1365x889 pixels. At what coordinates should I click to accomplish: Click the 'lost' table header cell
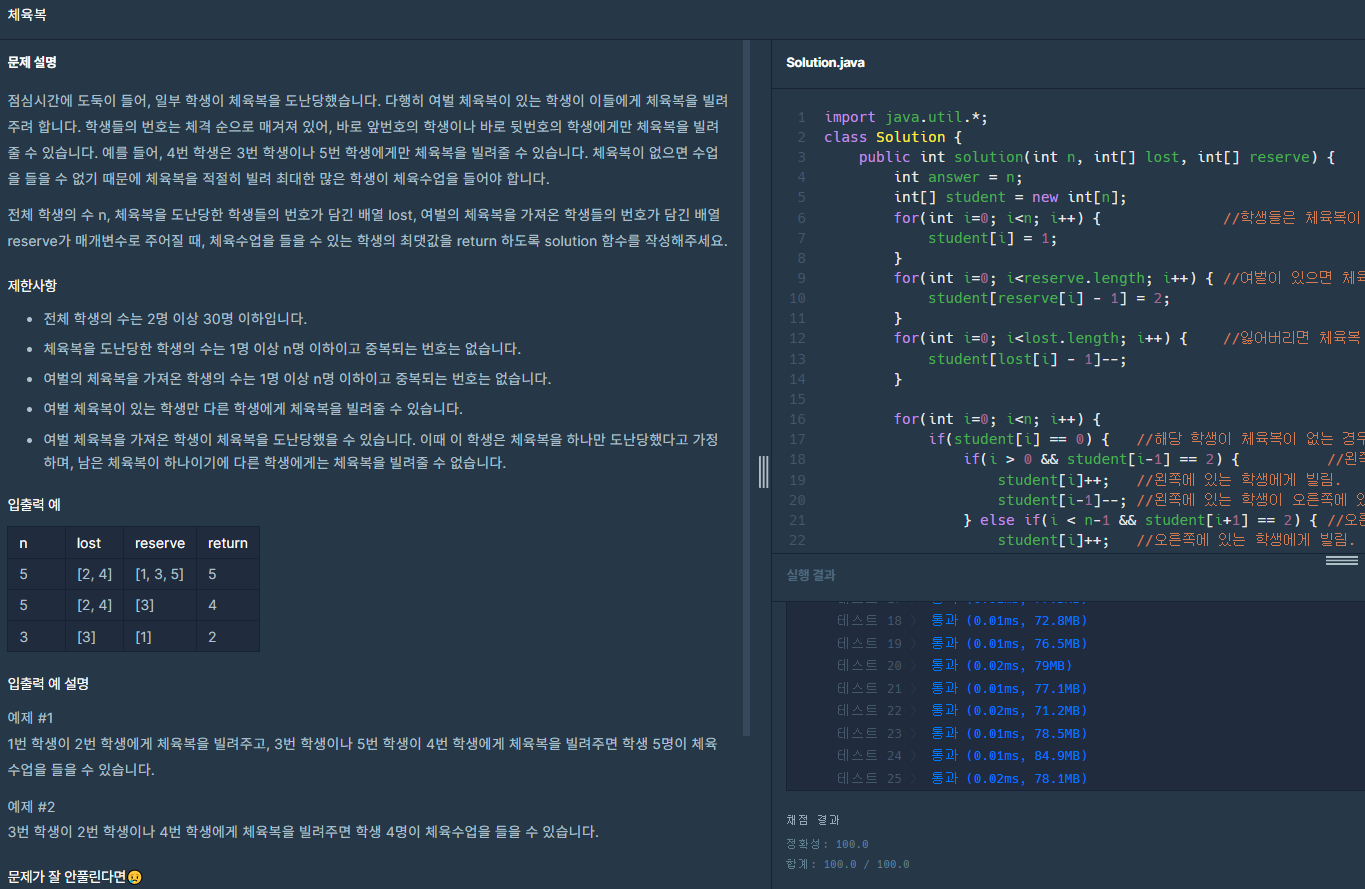(x=94, y=543)
